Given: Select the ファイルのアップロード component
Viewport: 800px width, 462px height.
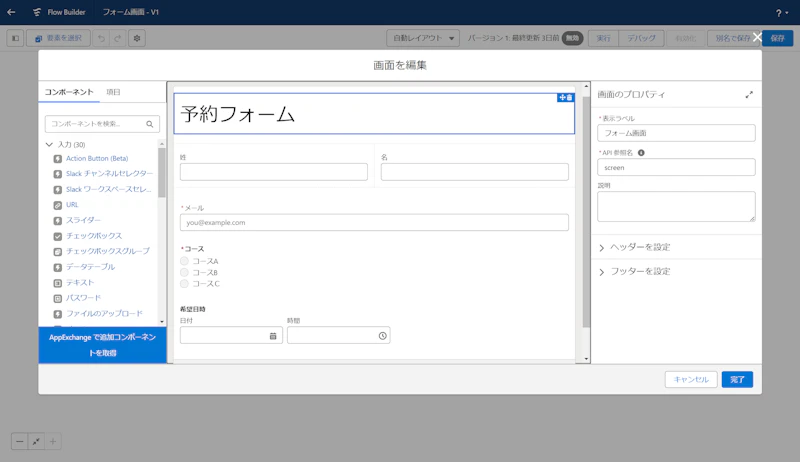Looking at the screenshot, I should [98, 314].
